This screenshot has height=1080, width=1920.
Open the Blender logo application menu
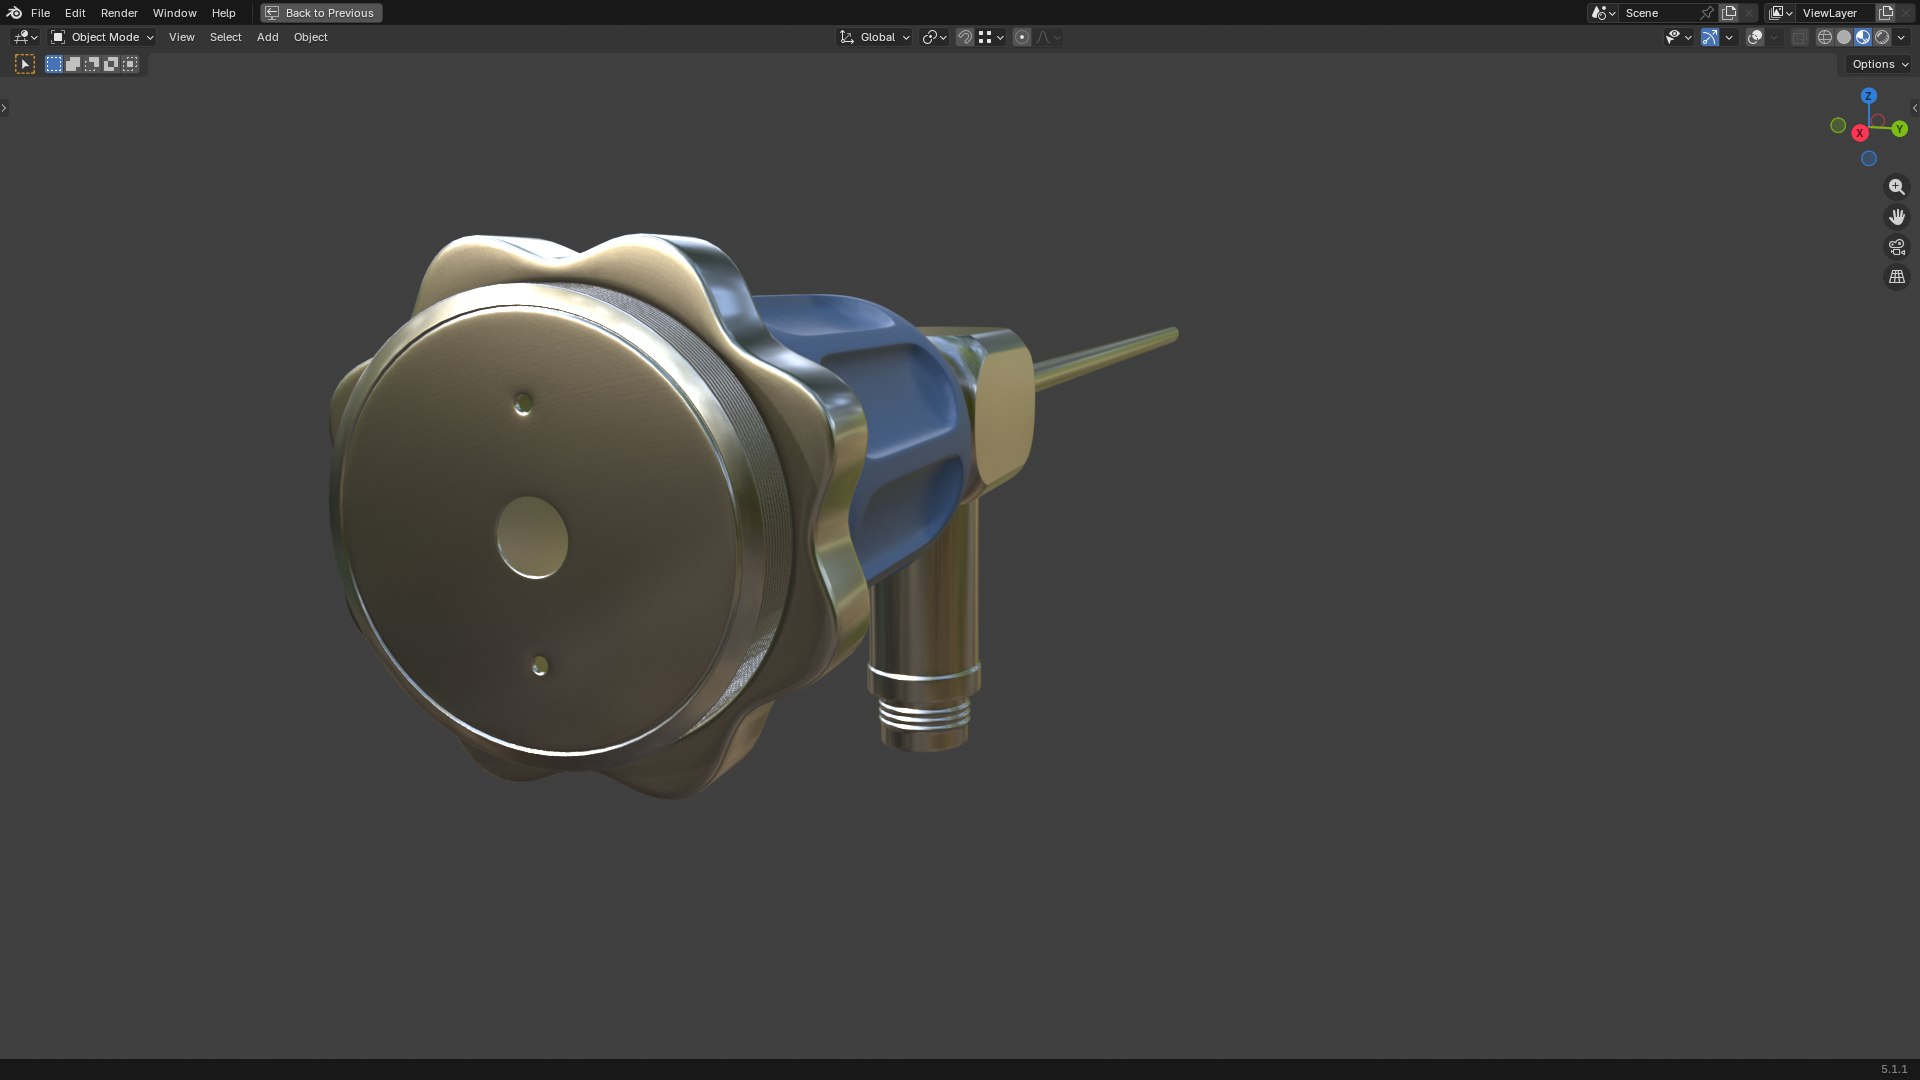point(14,13)
